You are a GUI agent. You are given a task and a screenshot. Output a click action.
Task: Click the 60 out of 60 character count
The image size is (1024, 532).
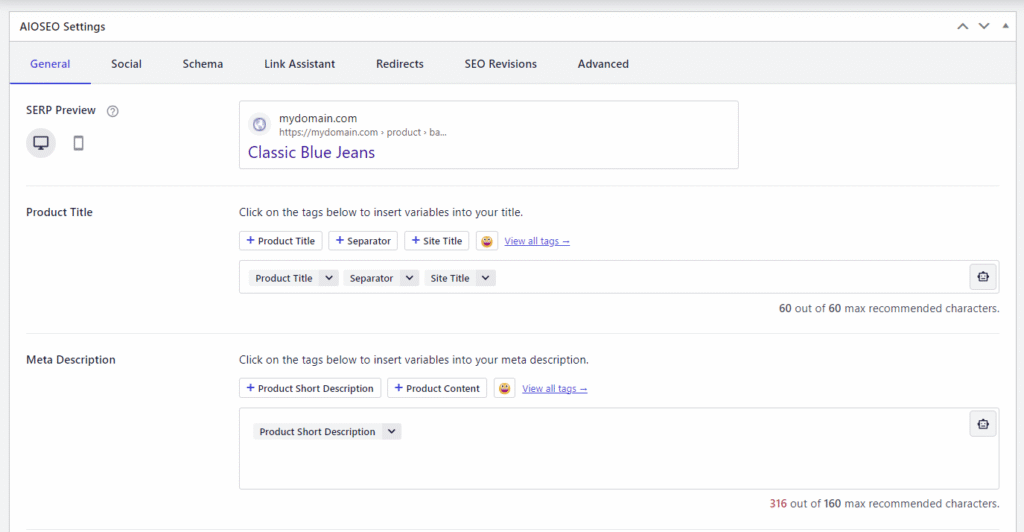[889, 308]
